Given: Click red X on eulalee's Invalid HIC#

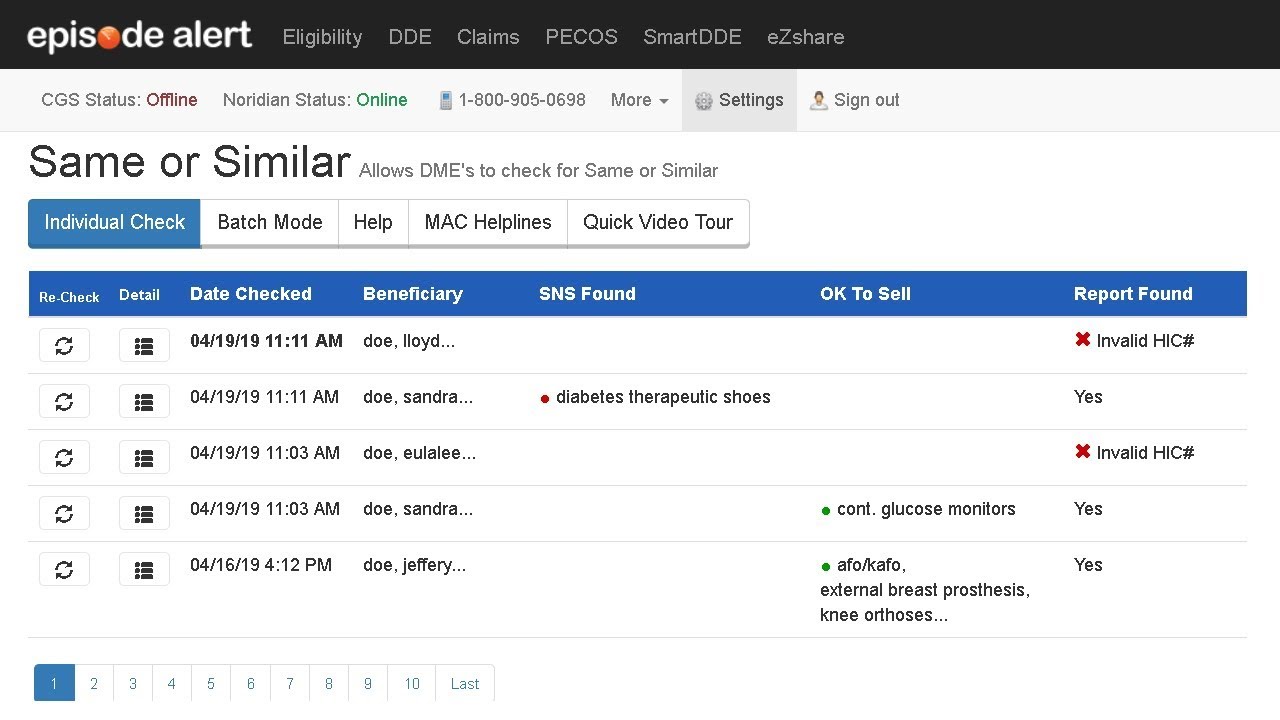Looking at the screenshot, I should click(1082, 452).
